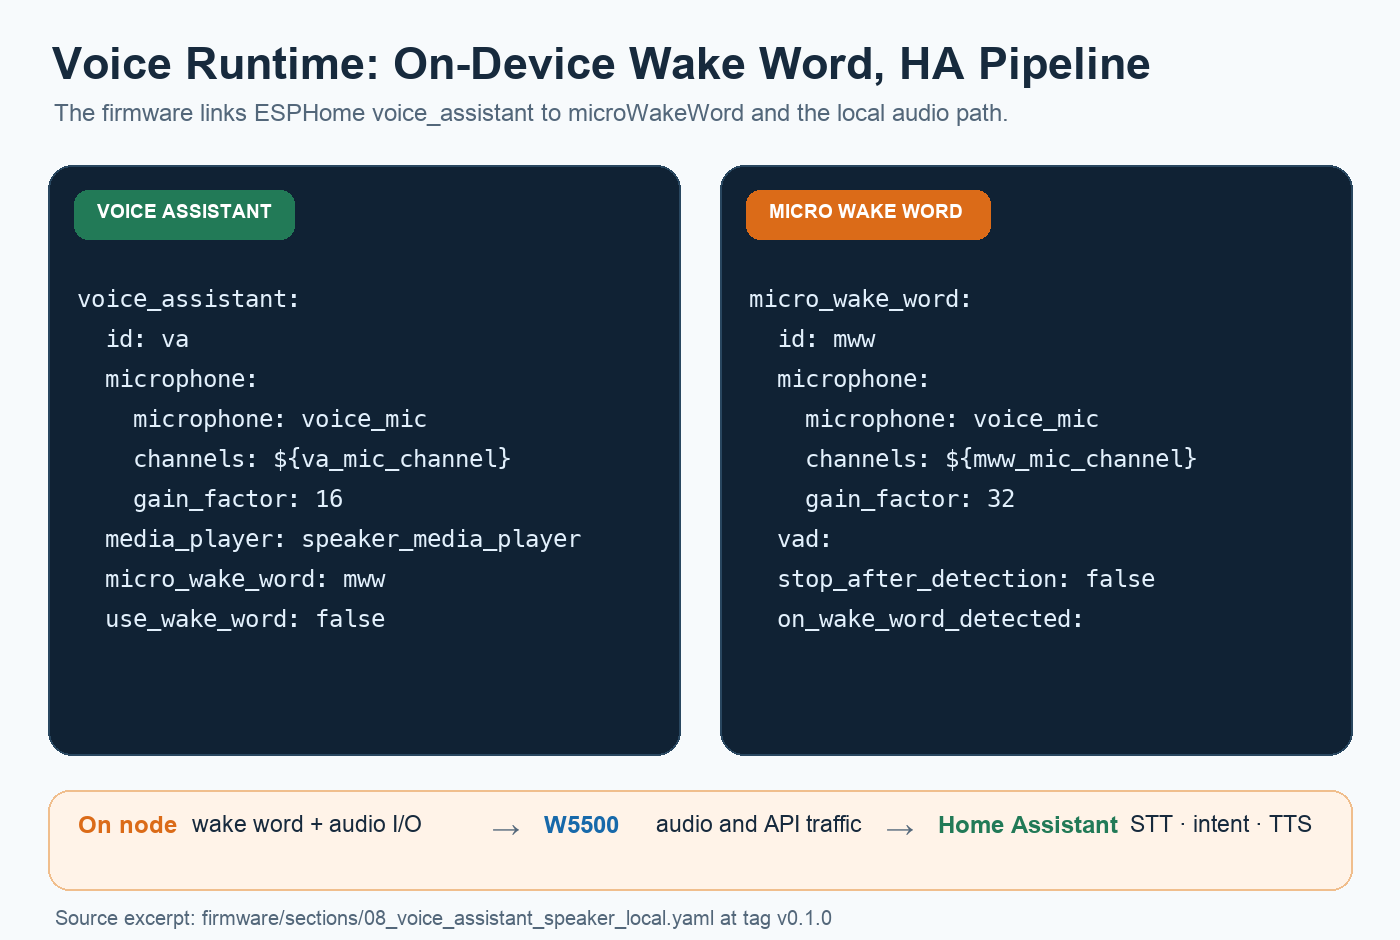
Task: Select the line 'id: mww'
Action: 826,339
